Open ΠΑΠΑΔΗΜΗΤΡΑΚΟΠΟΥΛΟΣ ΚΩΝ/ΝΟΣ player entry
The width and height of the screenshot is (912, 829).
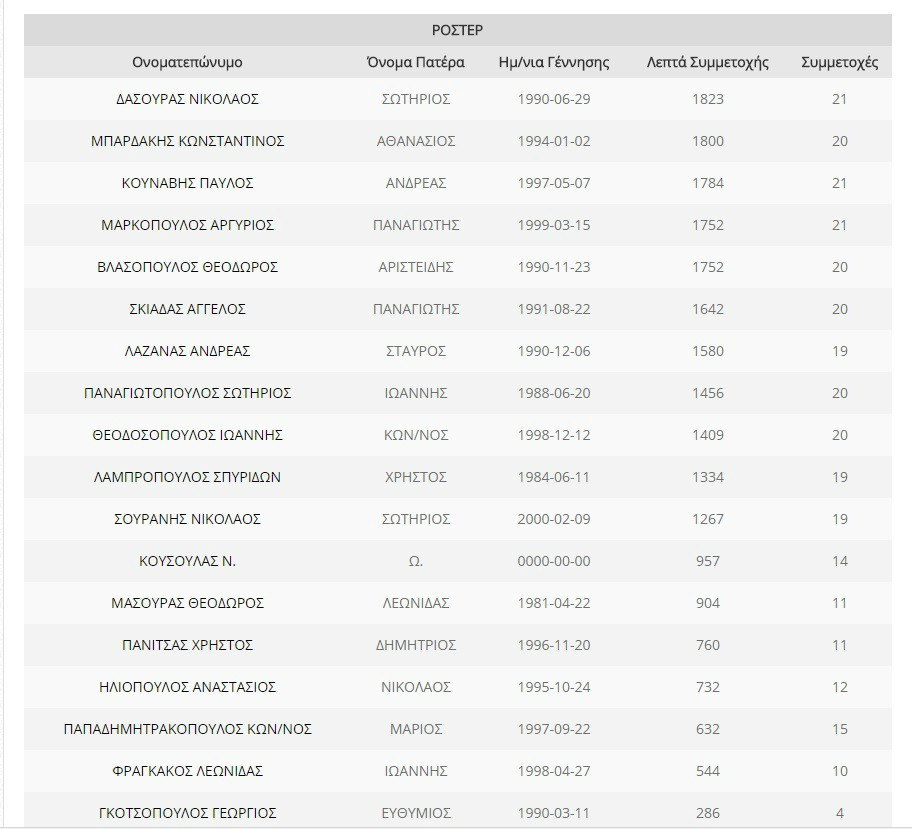[187, 729]
